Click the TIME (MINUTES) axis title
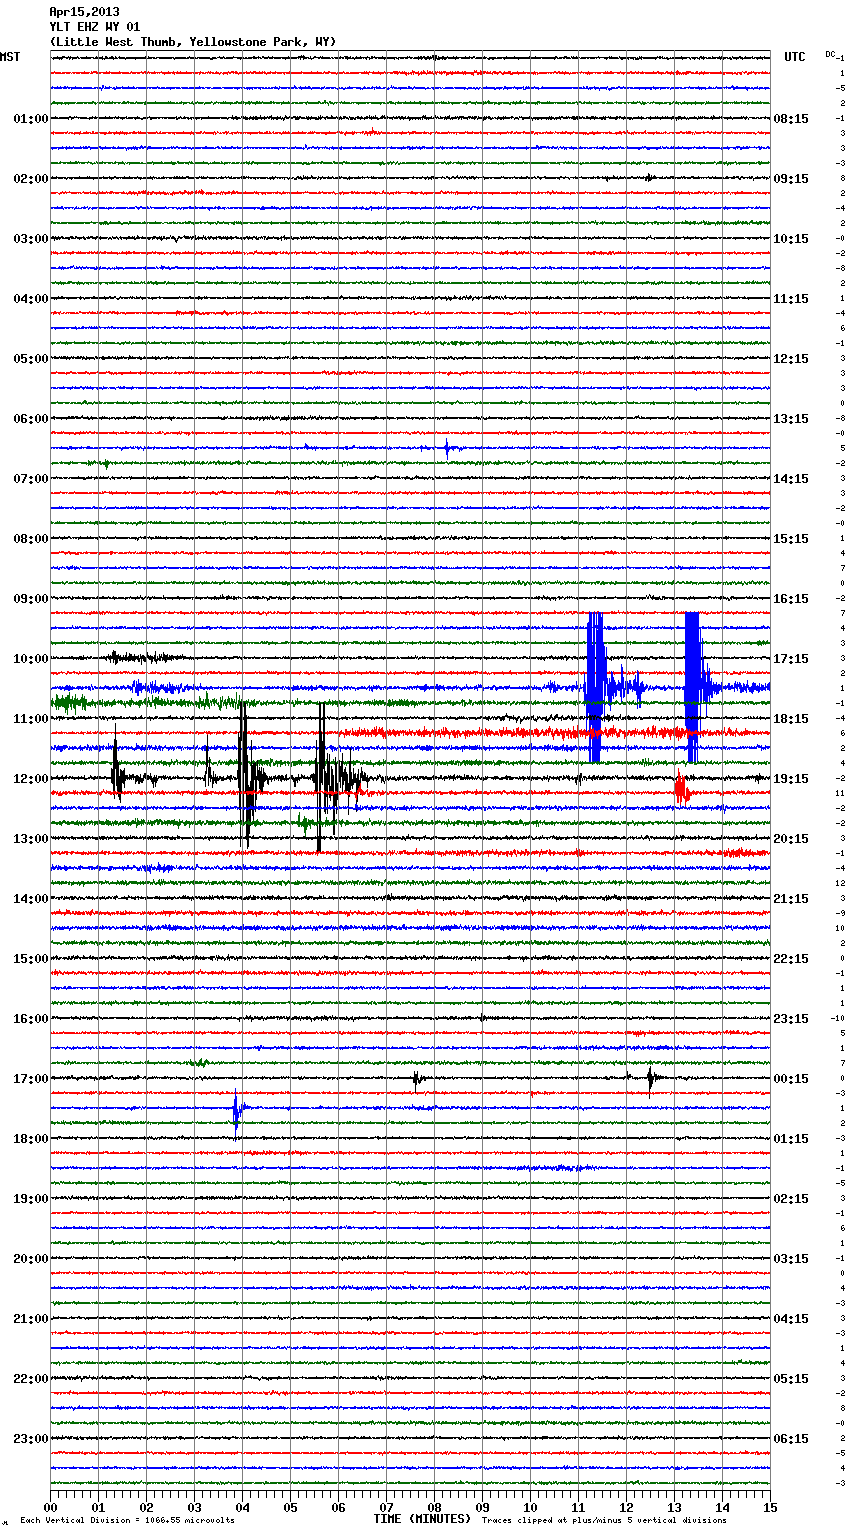 pos(422,1519)
